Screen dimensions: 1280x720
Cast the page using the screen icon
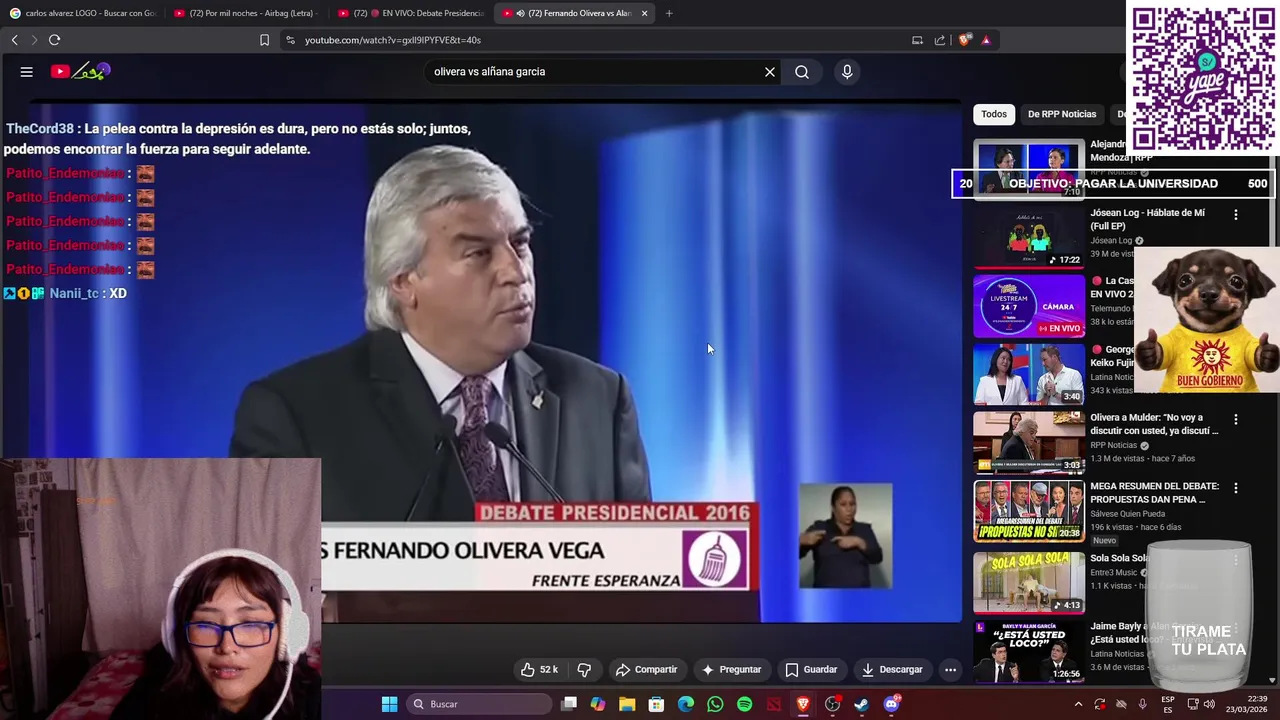tap(917, 40)
